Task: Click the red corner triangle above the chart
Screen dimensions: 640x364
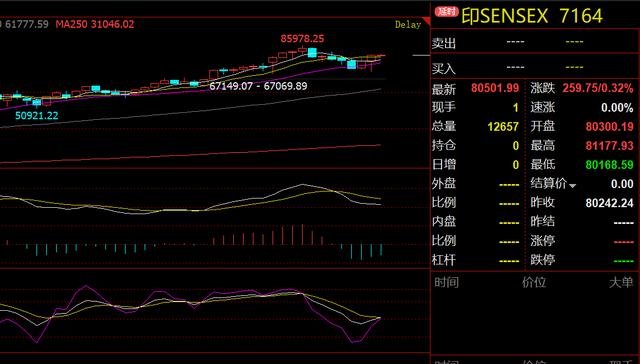Action: click(427, 20)
